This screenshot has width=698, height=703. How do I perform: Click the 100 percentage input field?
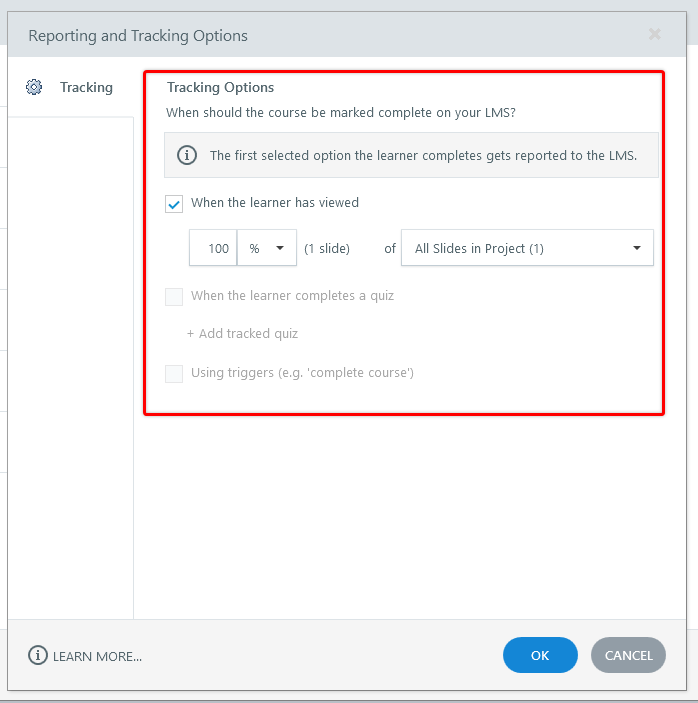214,249
